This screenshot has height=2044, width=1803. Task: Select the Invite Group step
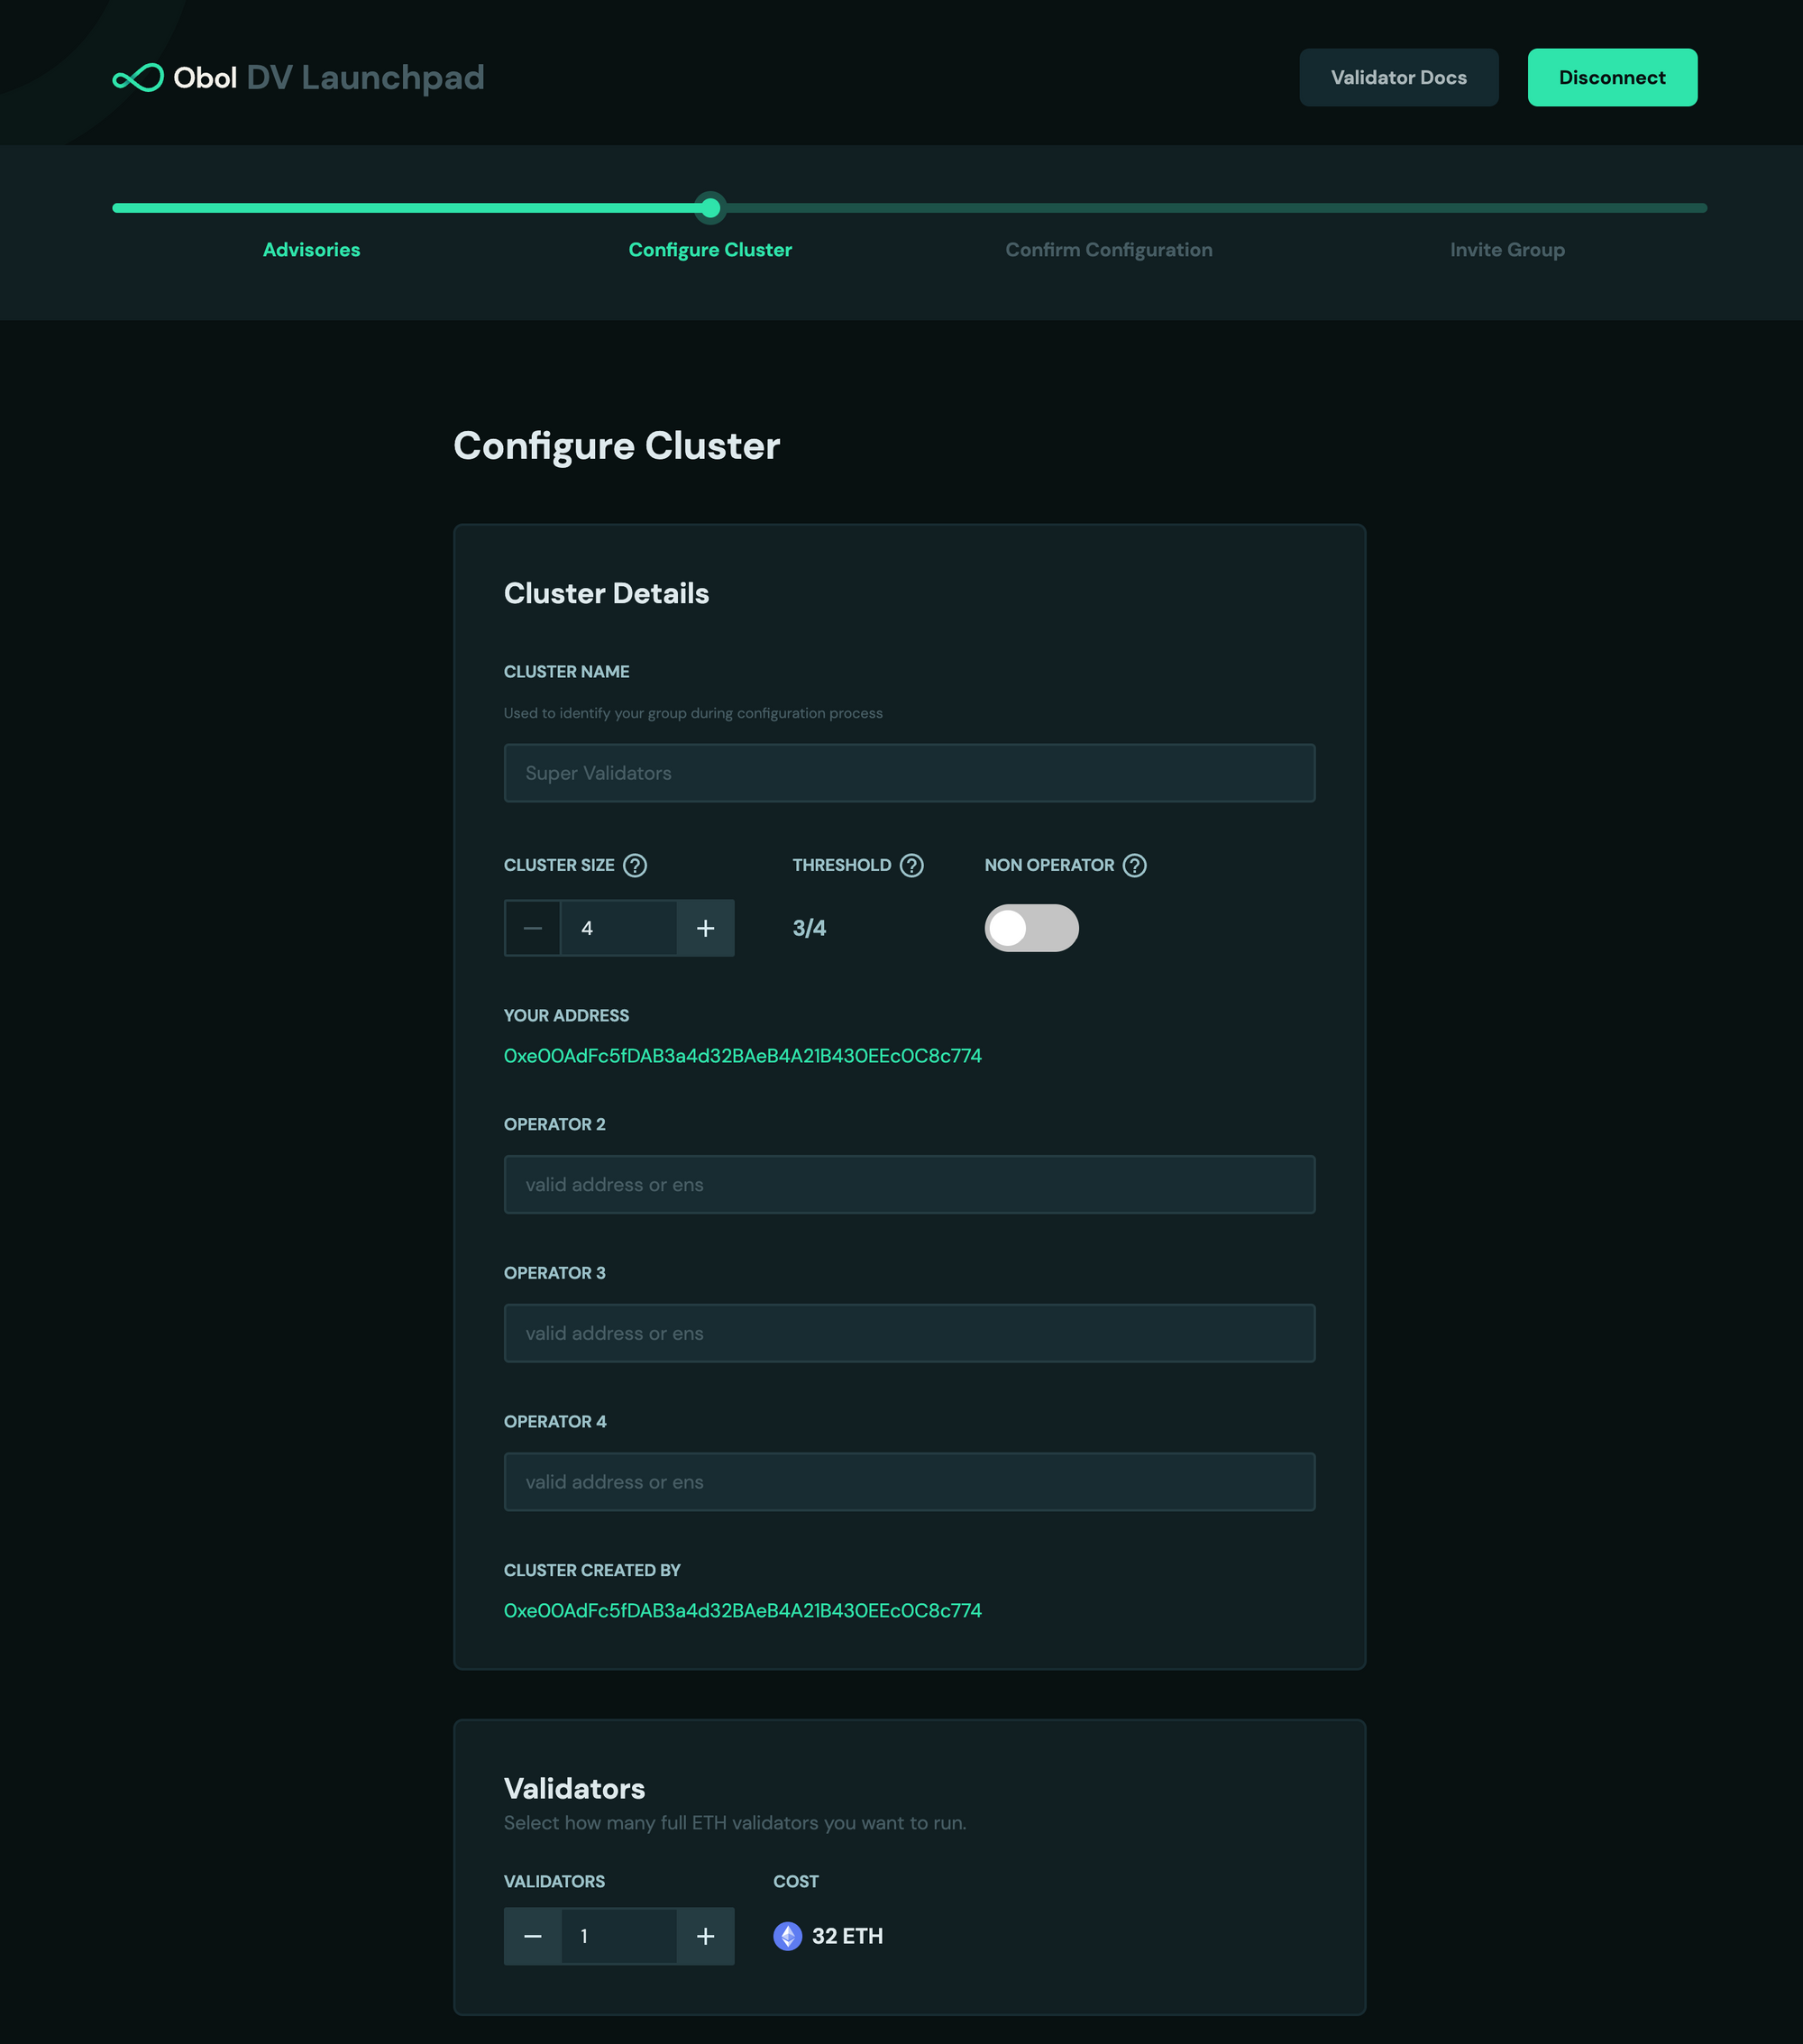1506,250
